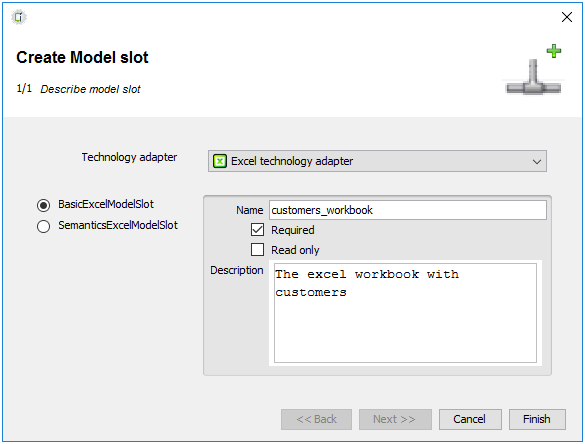Enable the Read only checkbox

[x=257, y=250]
